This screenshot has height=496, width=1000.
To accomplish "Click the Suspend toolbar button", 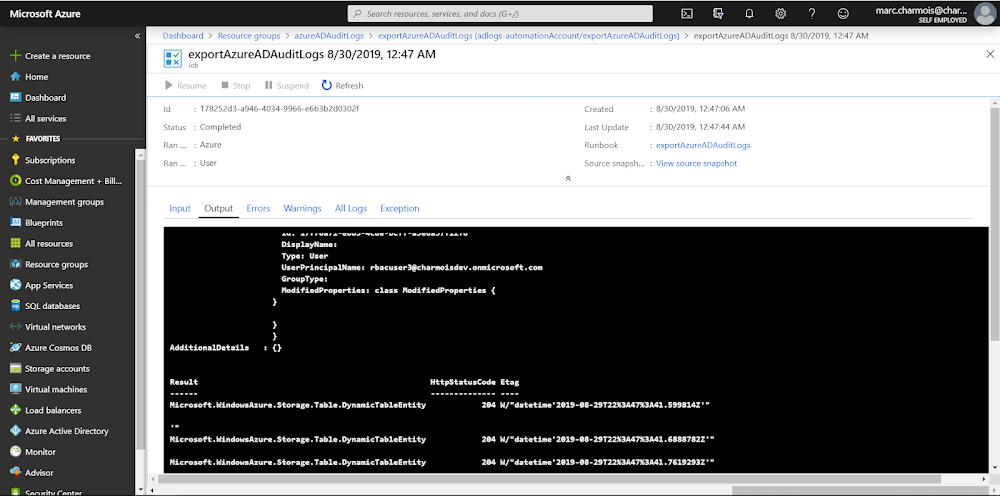I will pos(286,85).
